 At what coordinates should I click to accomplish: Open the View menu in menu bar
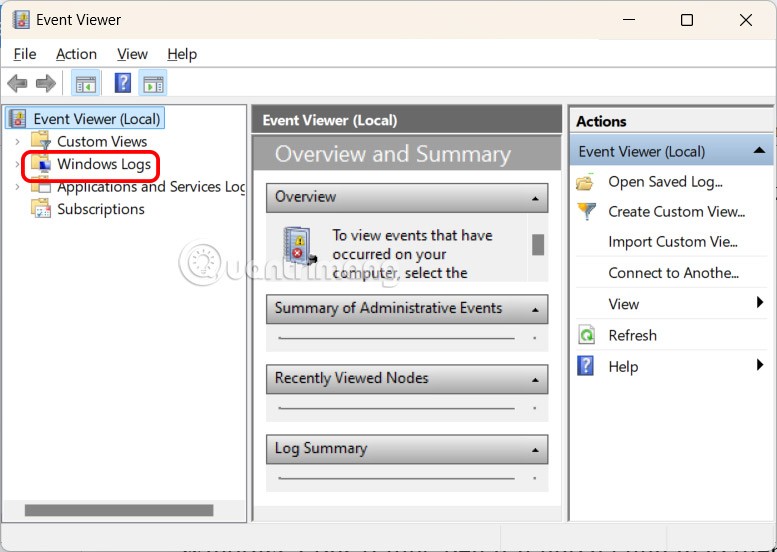point(132,54)
